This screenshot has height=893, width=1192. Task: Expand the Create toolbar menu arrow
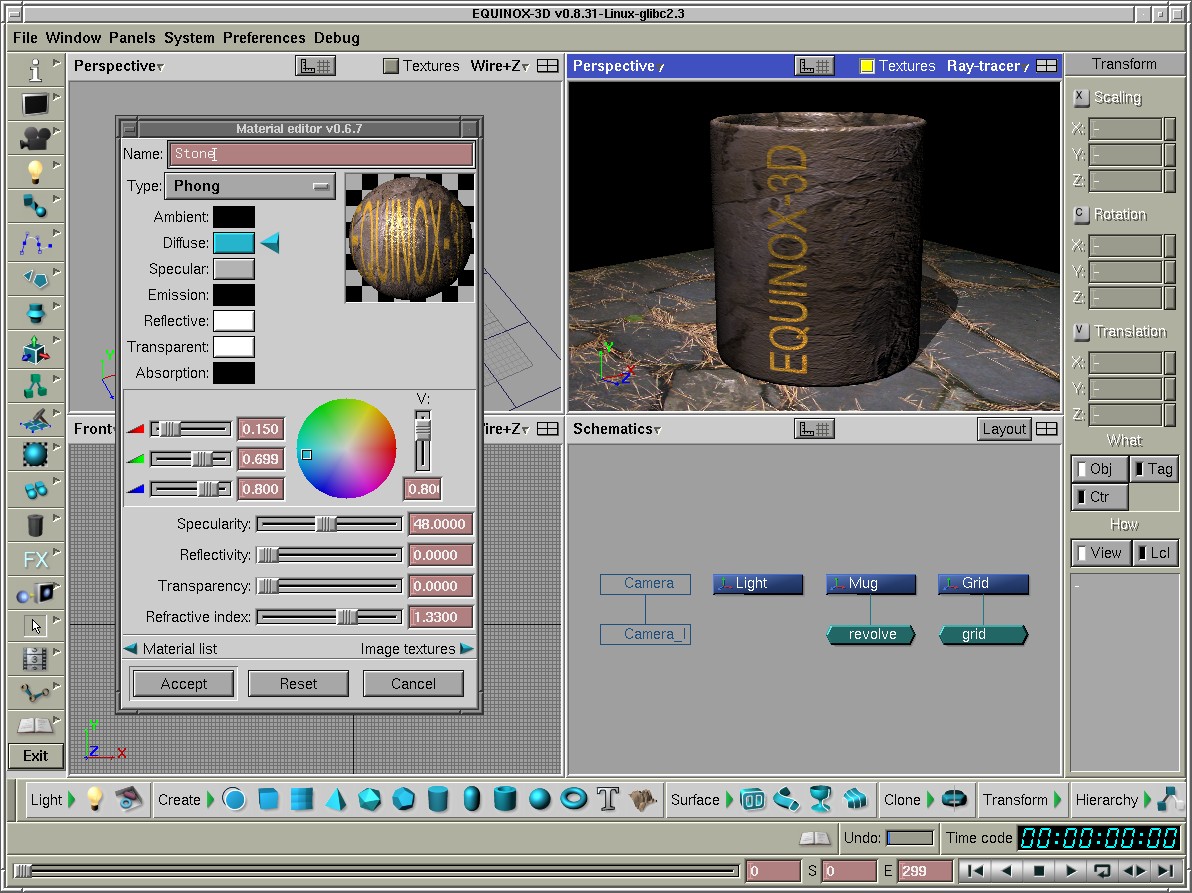coord(211,800)
